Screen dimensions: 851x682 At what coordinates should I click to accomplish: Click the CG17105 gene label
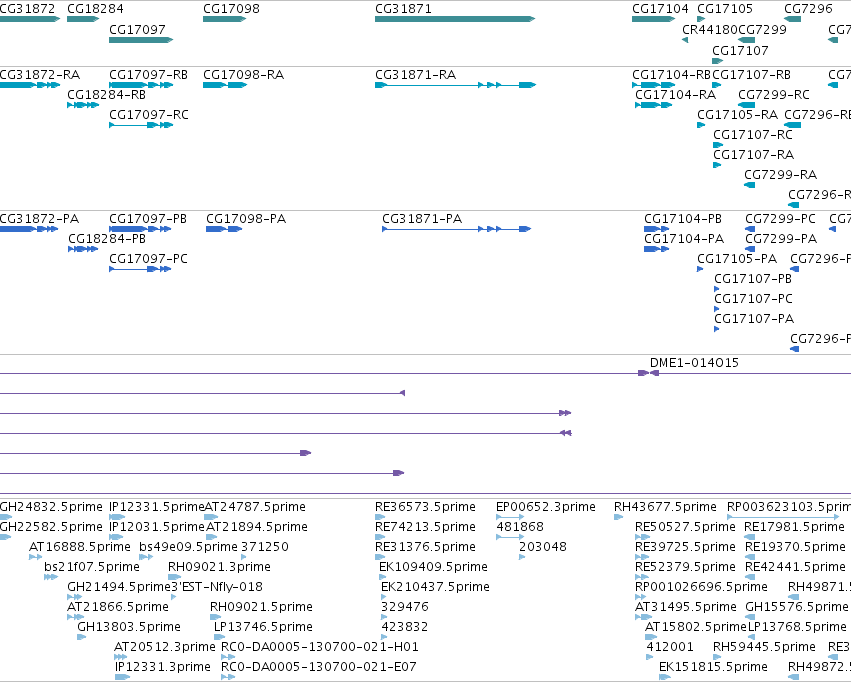click(x=725, y=9)
